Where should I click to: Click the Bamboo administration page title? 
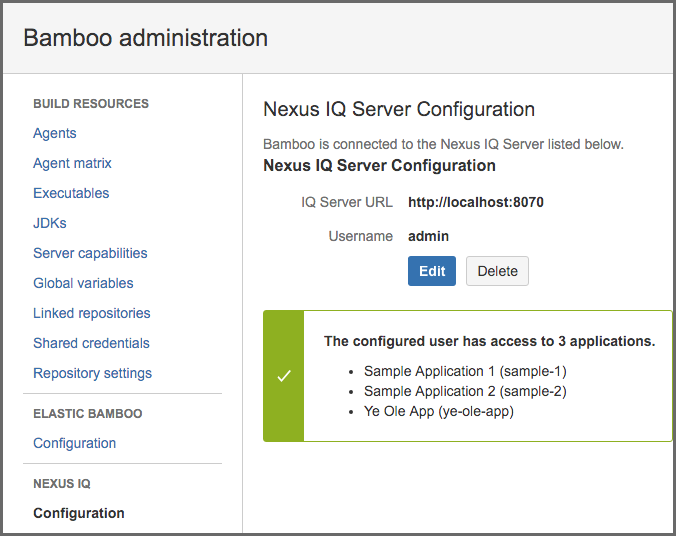point(146,38)
